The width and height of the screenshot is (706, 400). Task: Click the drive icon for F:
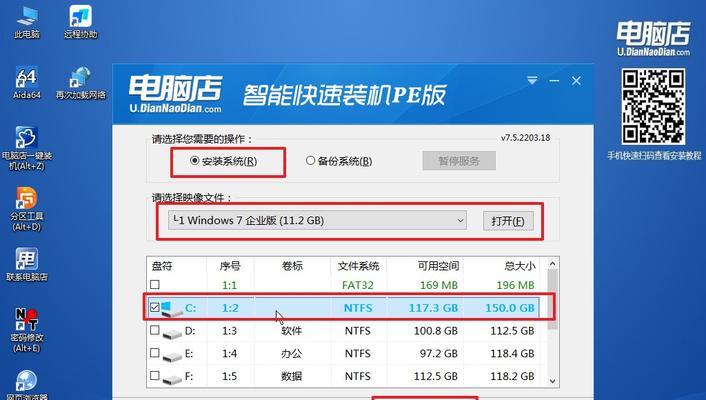(x=172, y=379)
